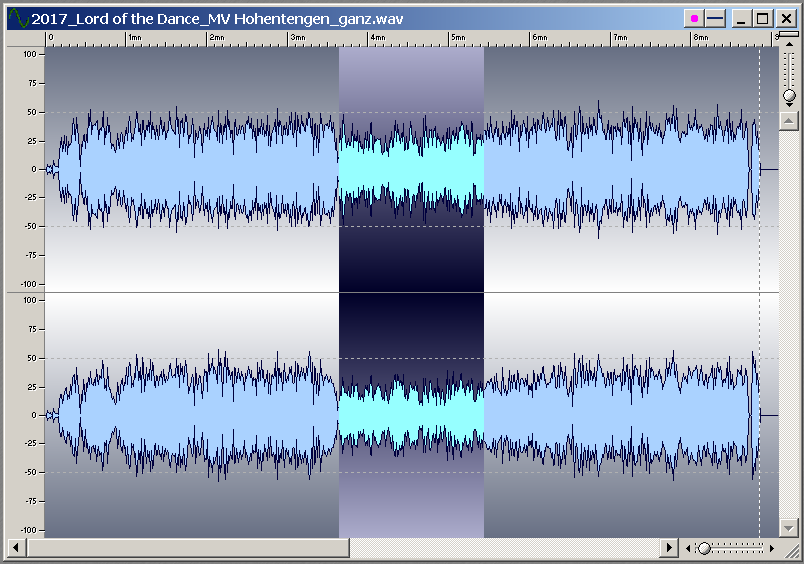Click the 5mn mark on the time ruler
The height and width of the screenshot is (564, 804).
[x=458, y=37]
